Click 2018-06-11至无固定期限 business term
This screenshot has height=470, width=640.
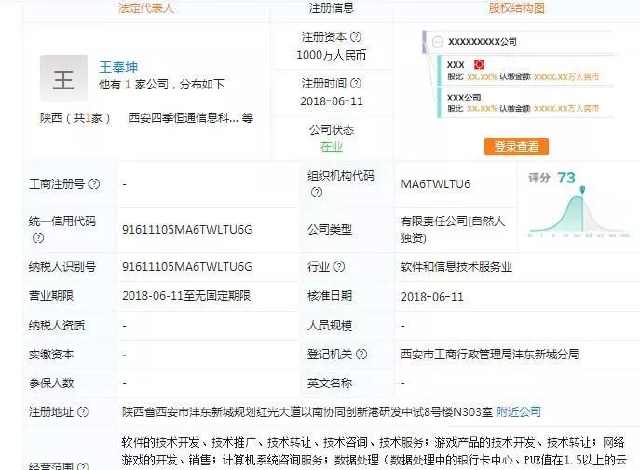(187, 296)
